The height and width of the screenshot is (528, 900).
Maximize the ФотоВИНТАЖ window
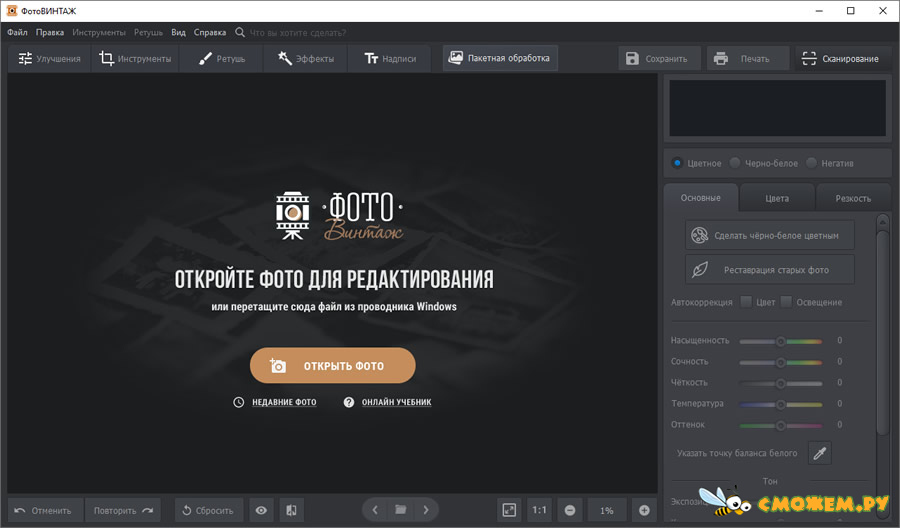click(851, 11)
